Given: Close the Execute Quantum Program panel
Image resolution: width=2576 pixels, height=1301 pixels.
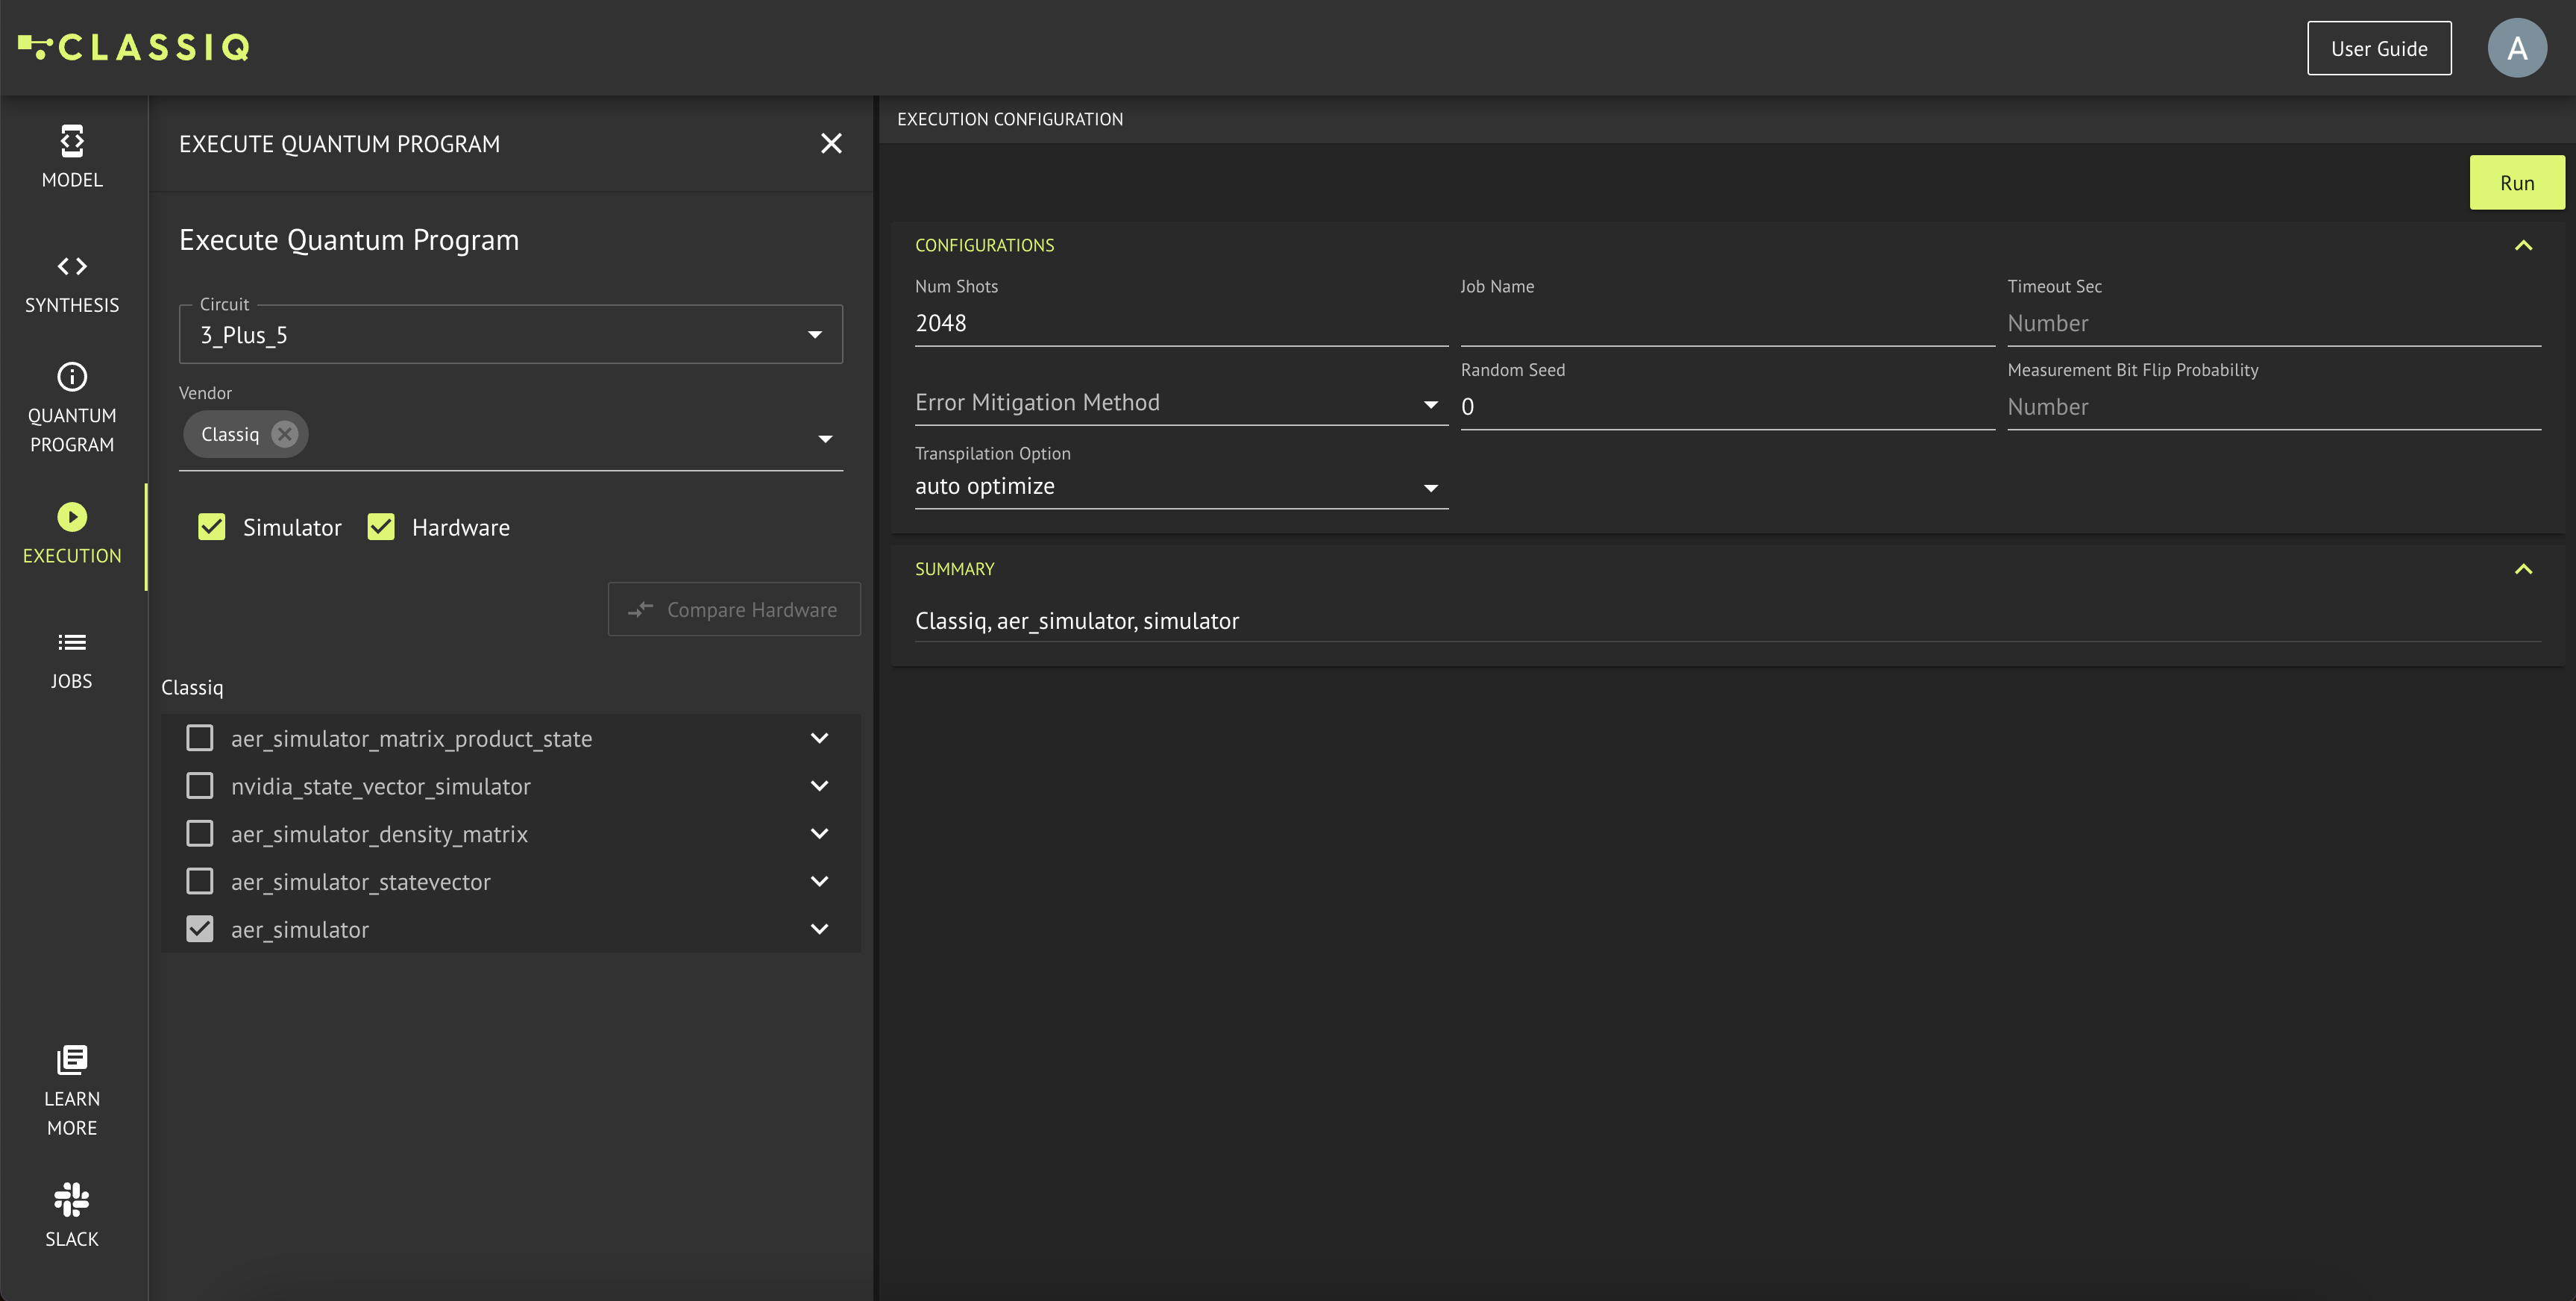Looking at the screenshot, I should (x=831, y=144).
